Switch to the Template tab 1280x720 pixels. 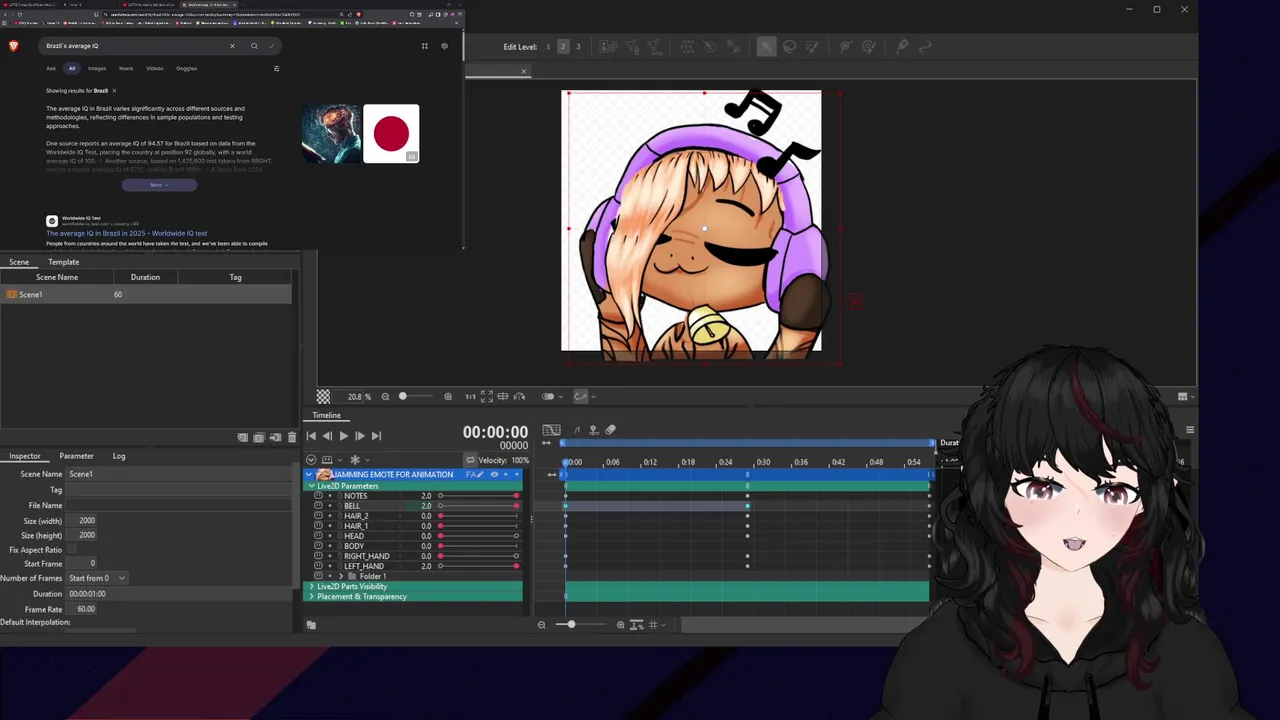click(63, 262)
